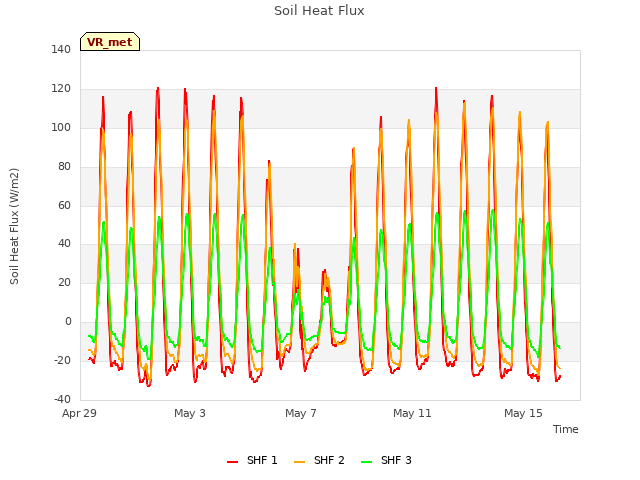This screenshot has width=640, height=480.
Task: Click the orange SHF 2 legend swatch
Action: [x=300, y=462]
